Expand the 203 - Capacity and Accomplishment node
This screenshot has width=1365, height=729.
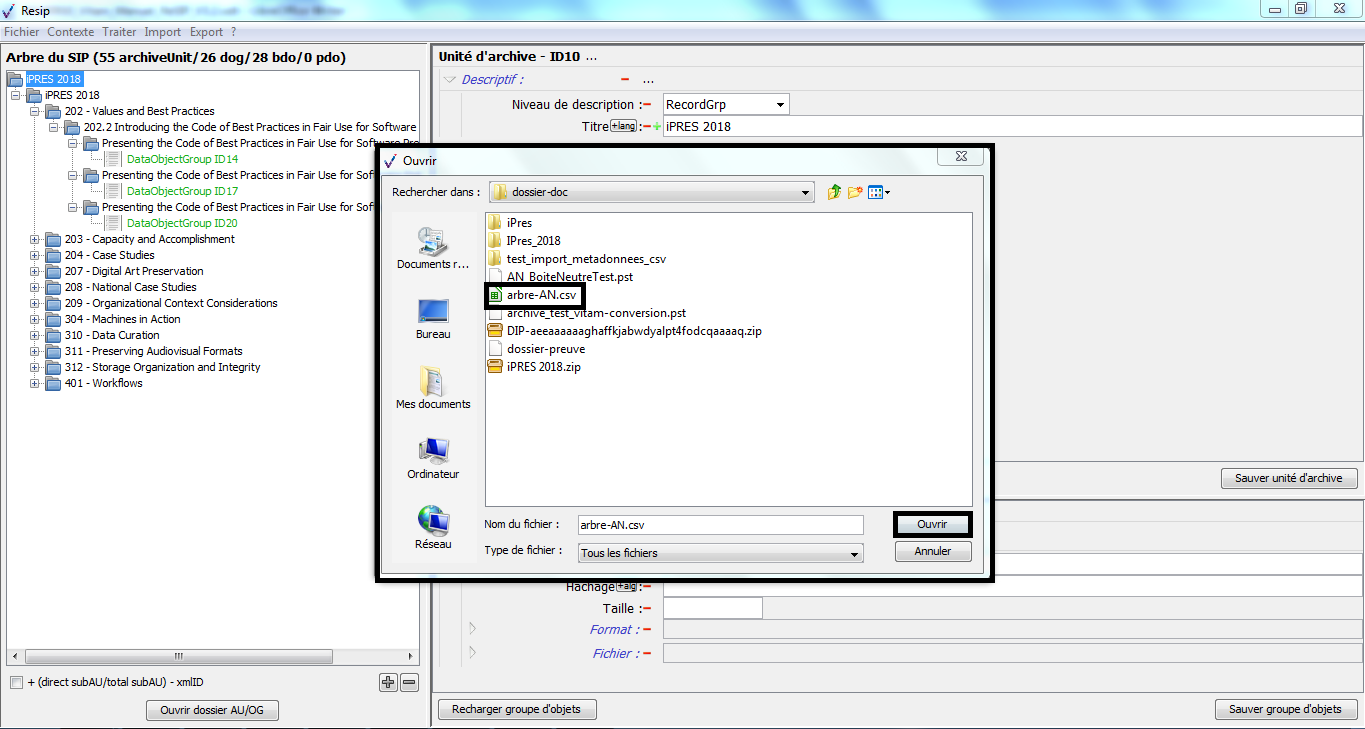pos(35,239)
